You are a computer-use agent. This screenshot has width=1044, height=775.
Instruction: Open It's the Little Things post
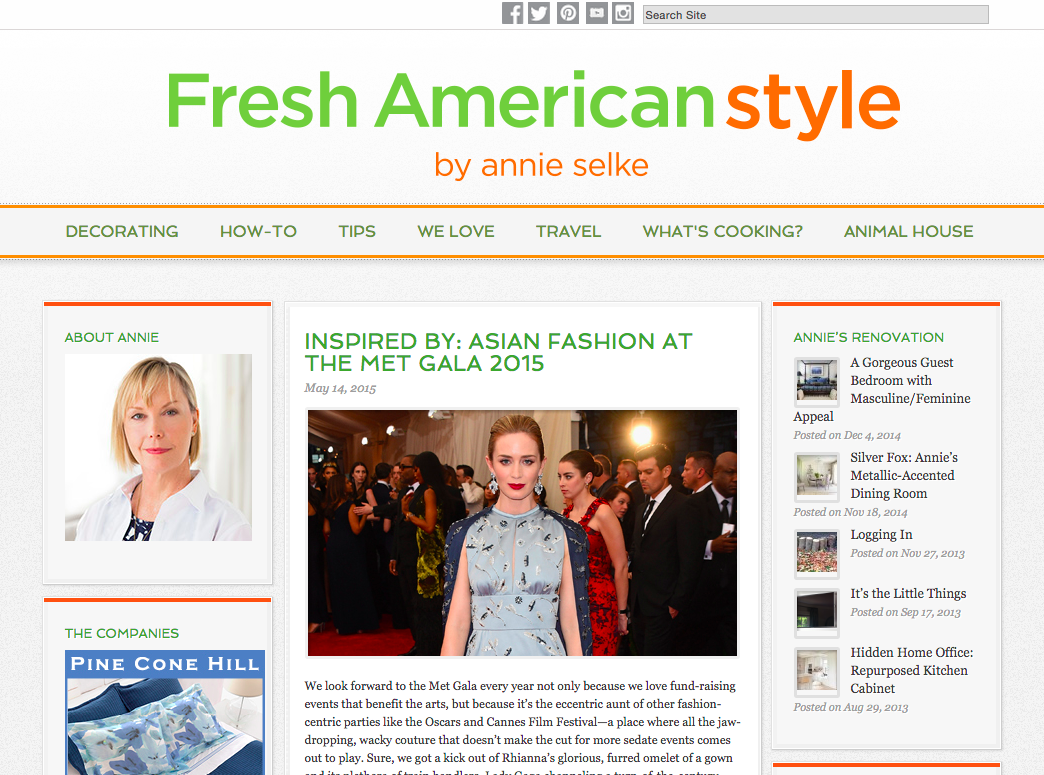tap(908, 593)
